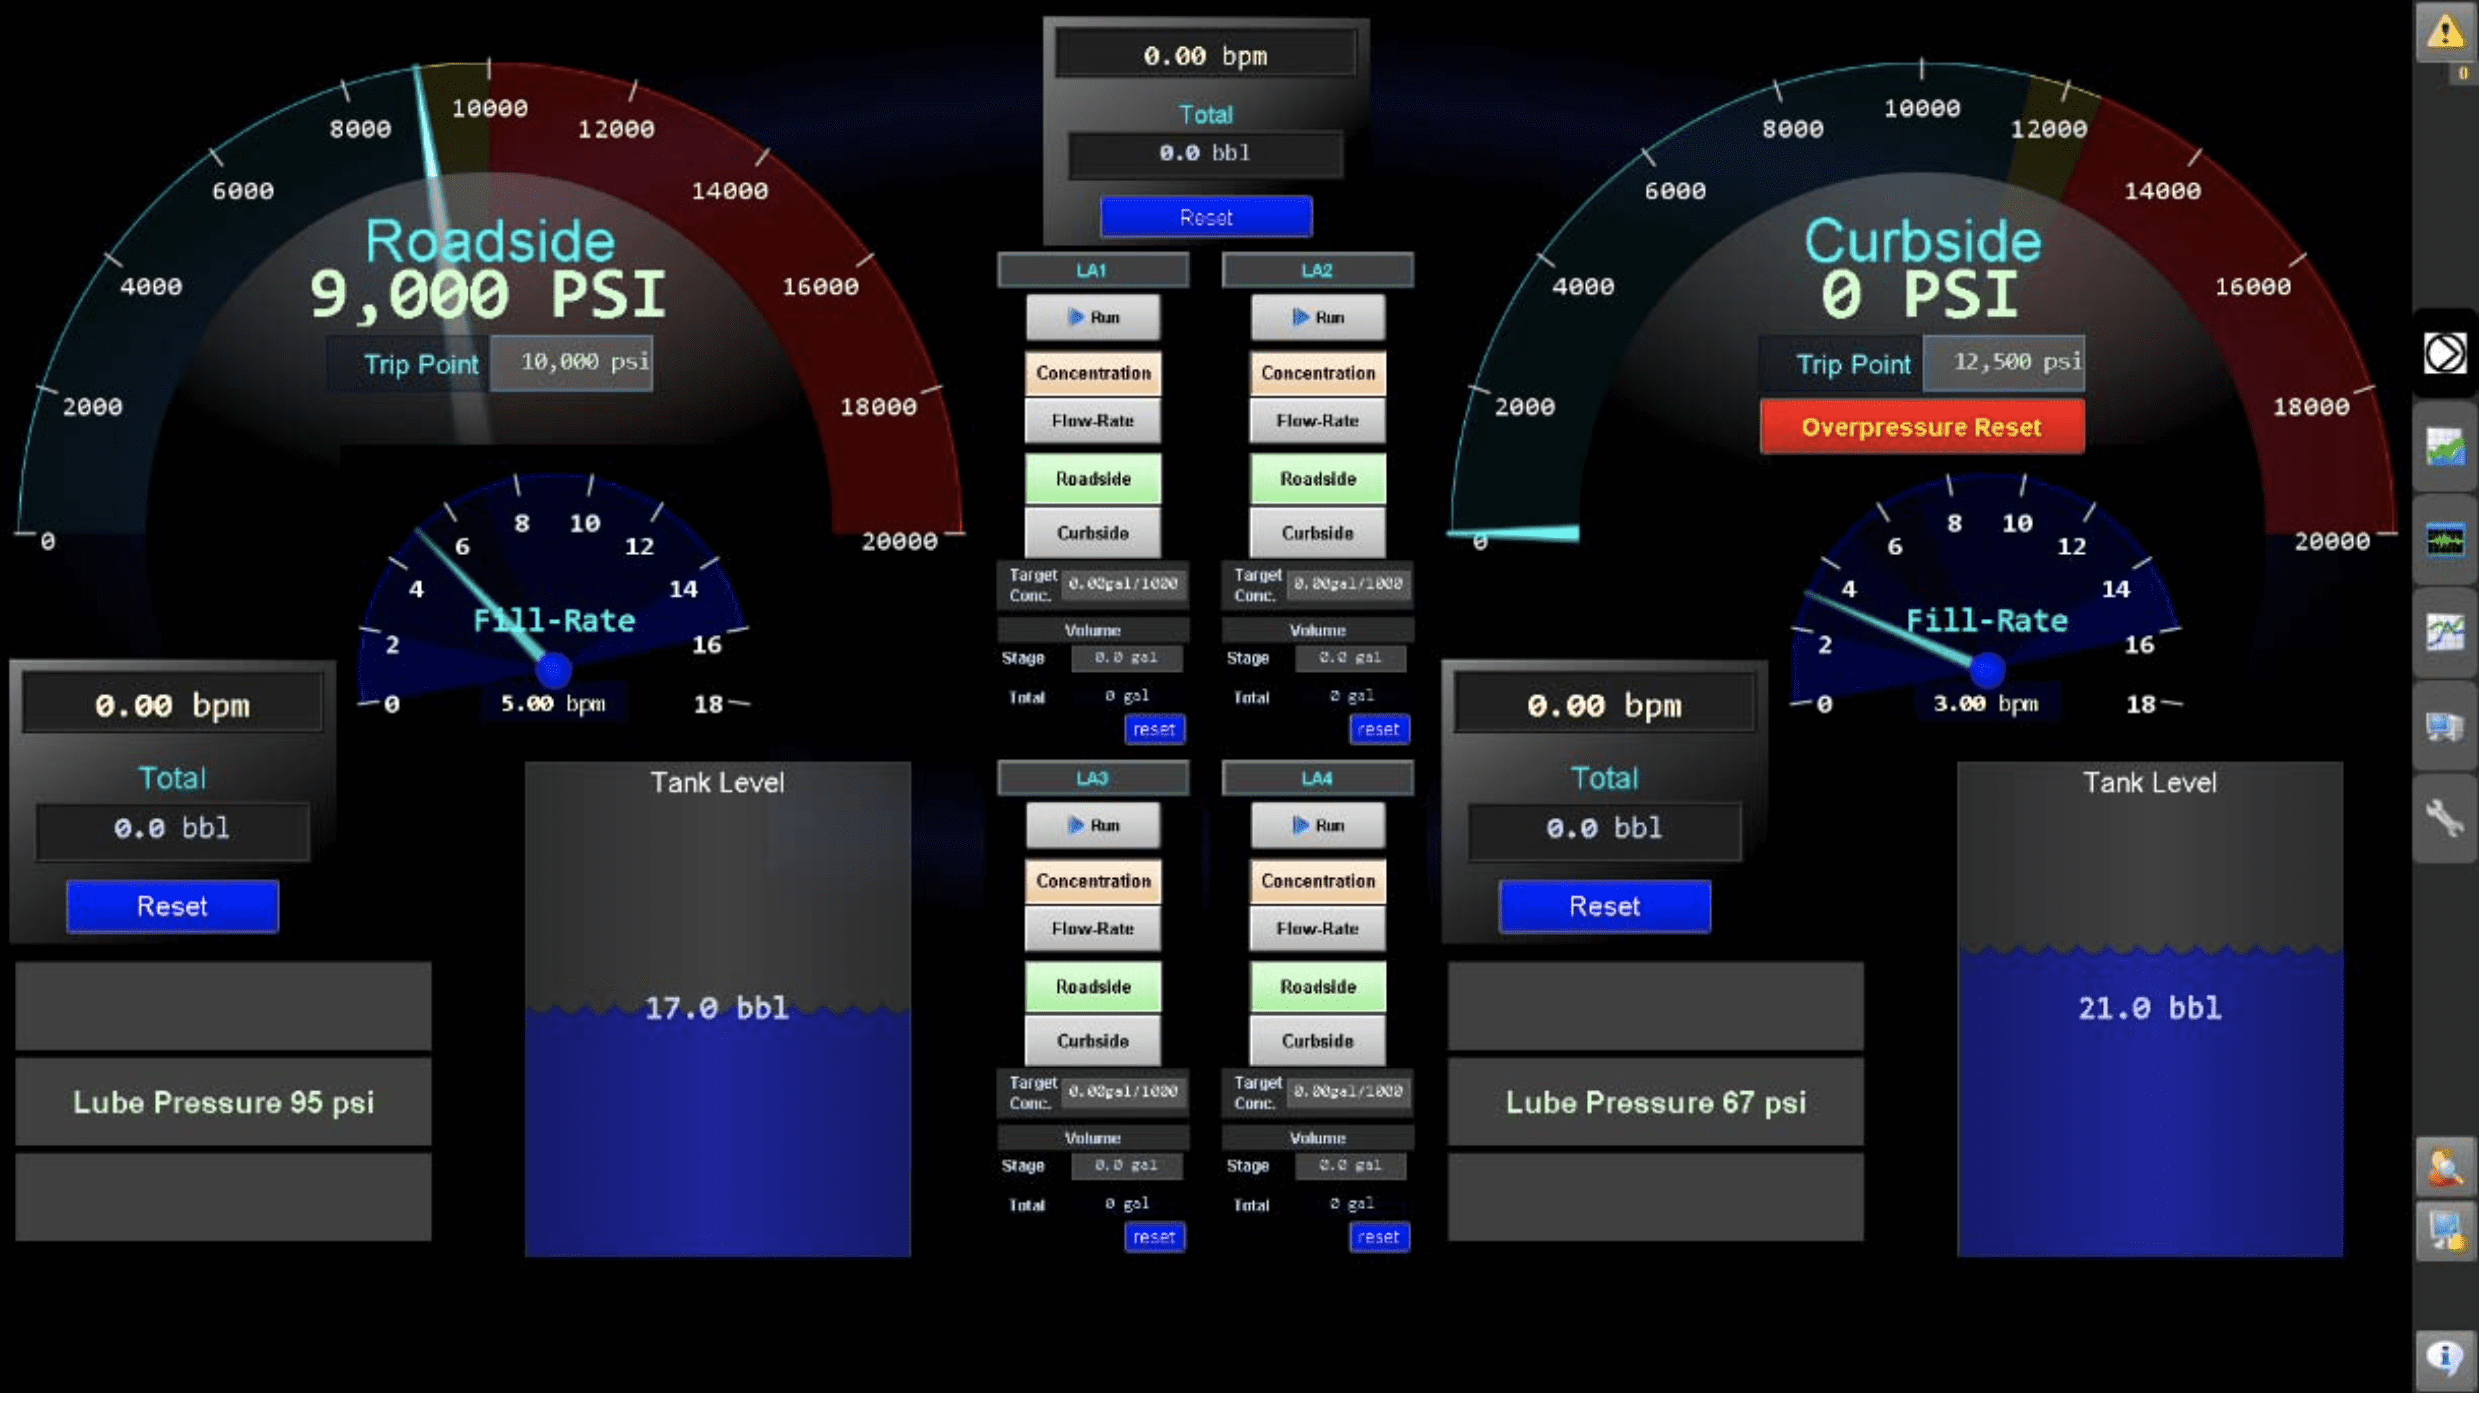Click the circular arrow pump icon in sidebar
The width and height of the screenshot is (2480, 1402).
pyautogui.click(x=2446, y=353)
